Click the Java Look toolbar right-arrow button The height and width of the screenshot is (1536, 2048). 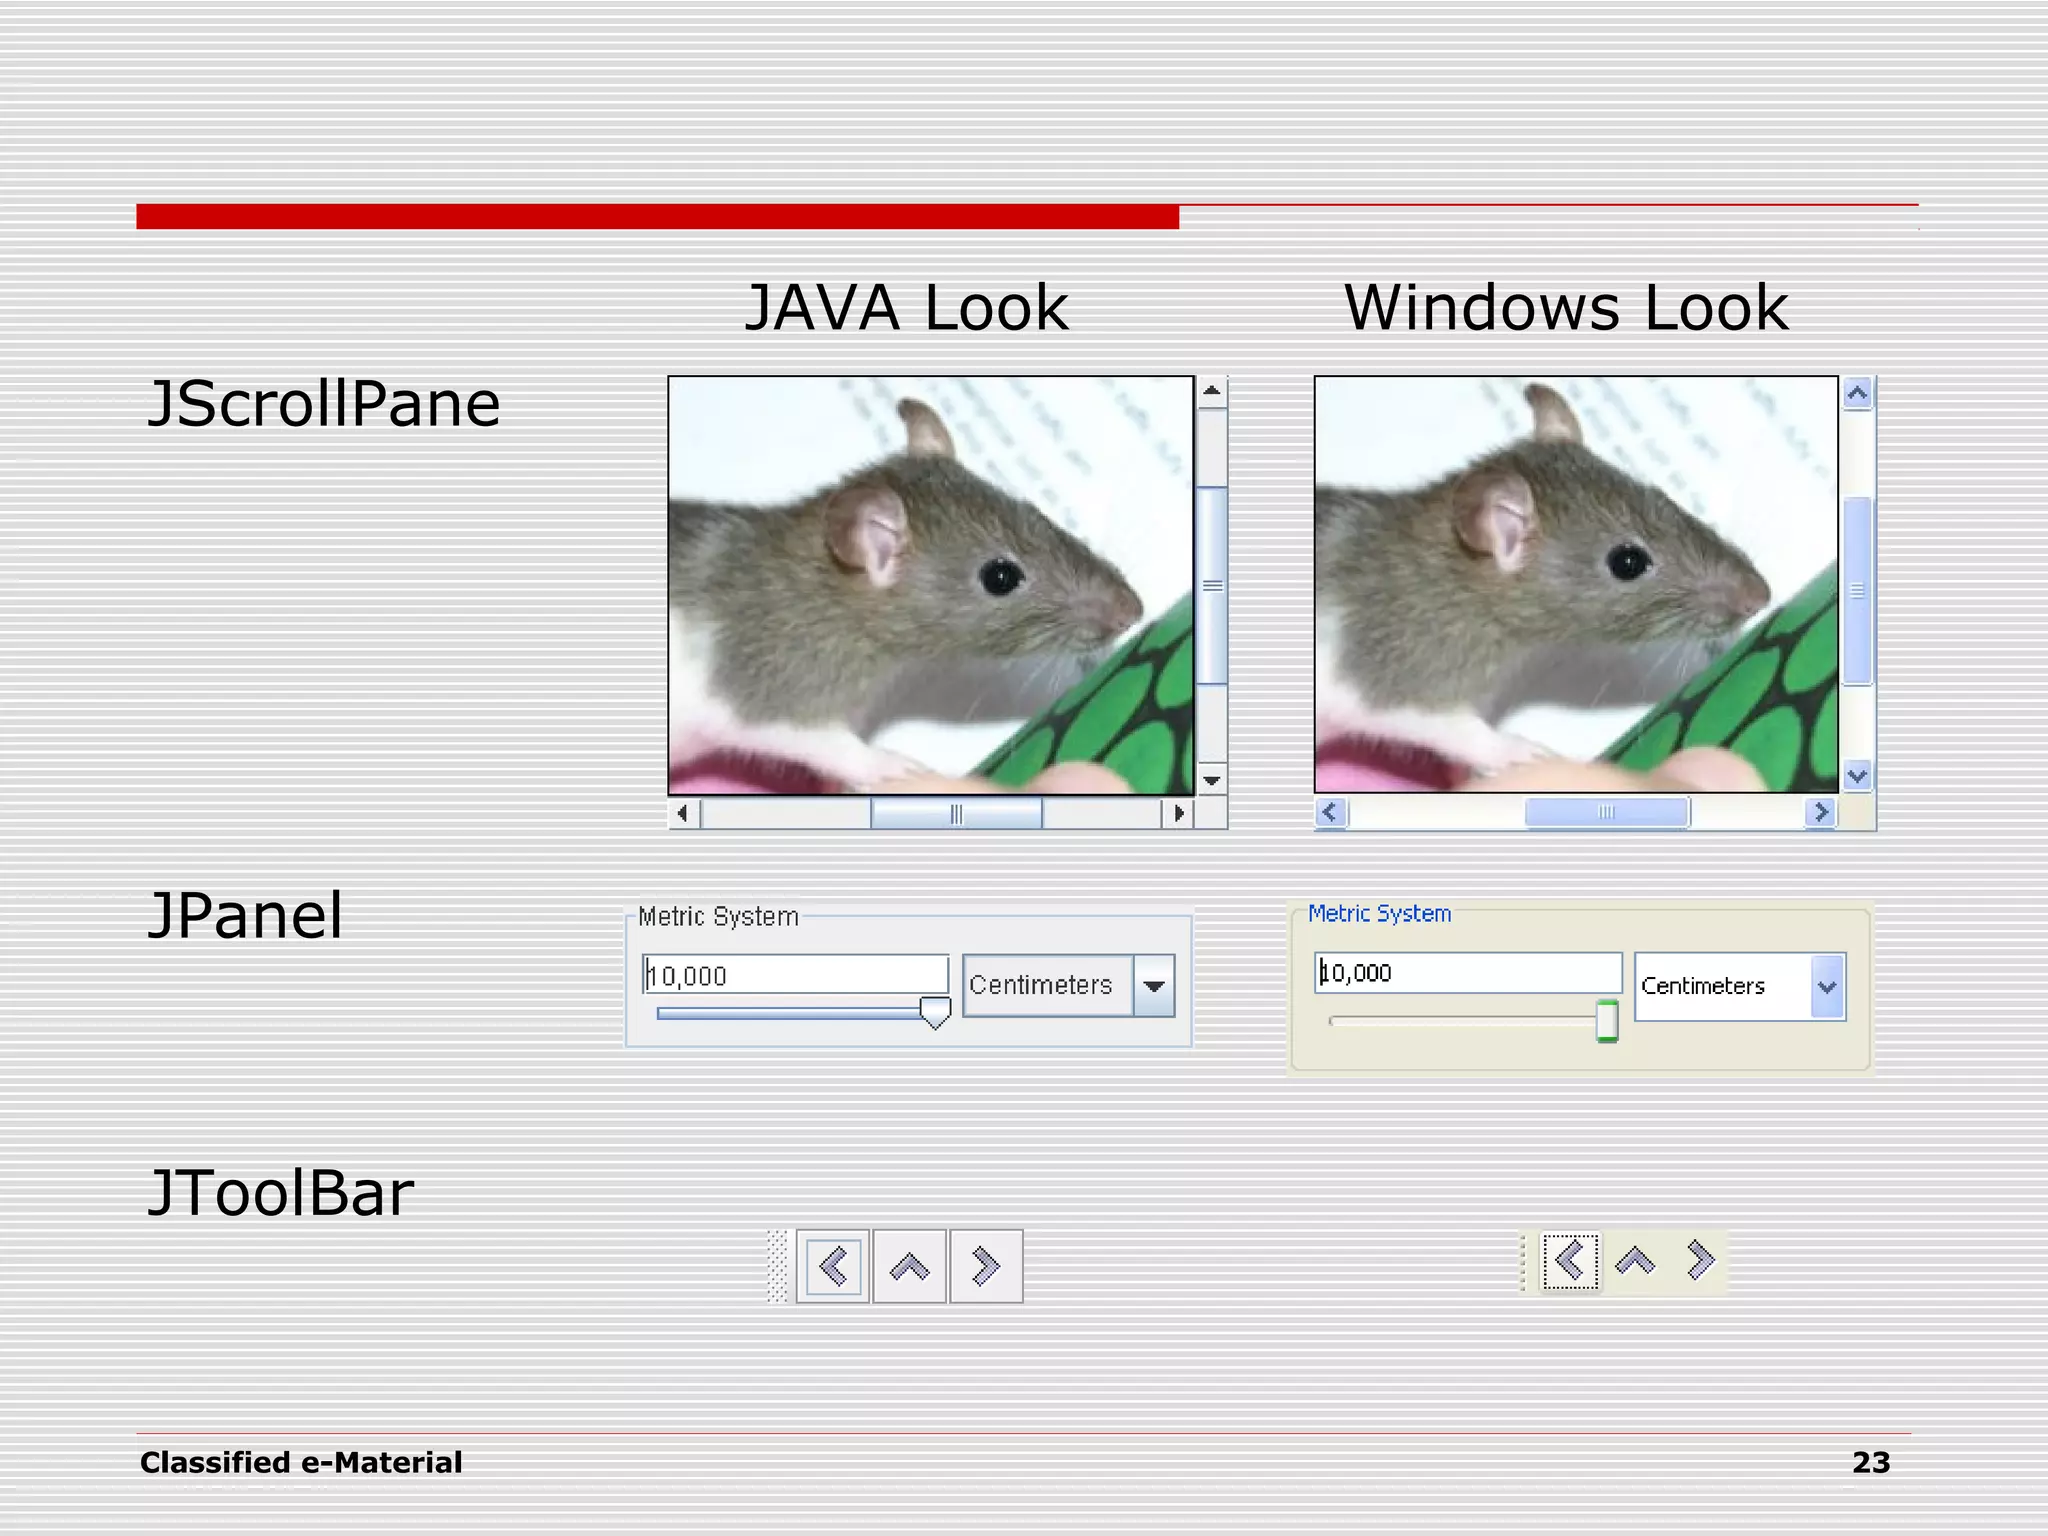[x=986, y=1266]
